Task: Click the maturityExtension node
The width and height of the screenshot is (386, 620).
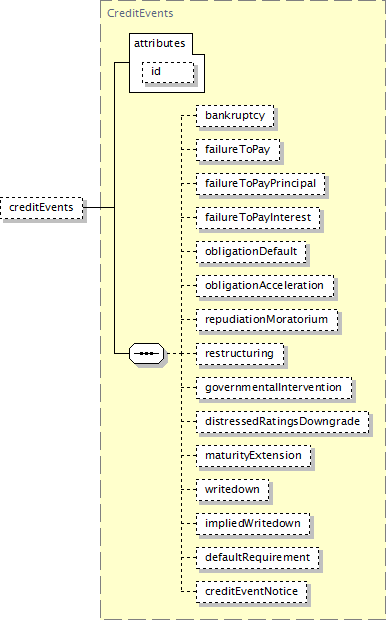Action: [x=254, y=456]
